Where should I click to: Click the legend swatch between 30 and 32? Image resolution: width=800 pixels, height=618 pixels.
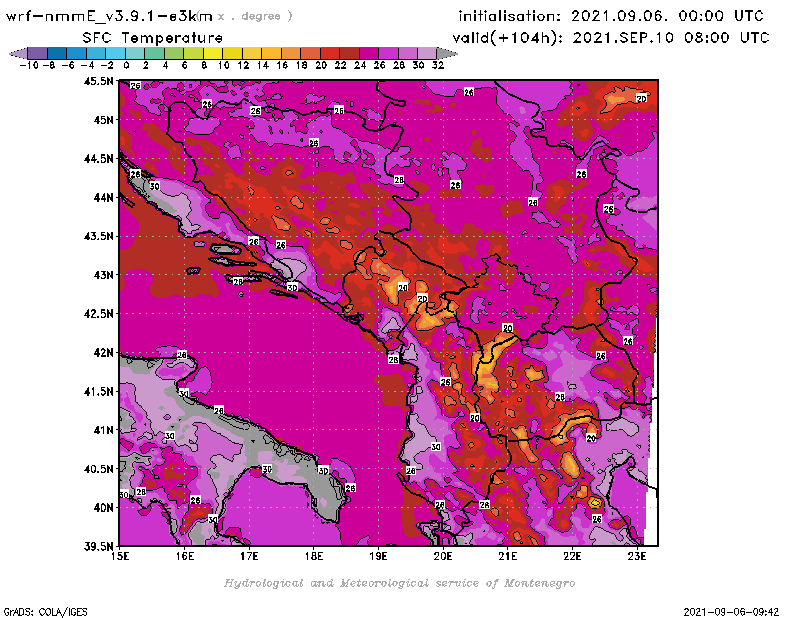[x=427, y=53]
